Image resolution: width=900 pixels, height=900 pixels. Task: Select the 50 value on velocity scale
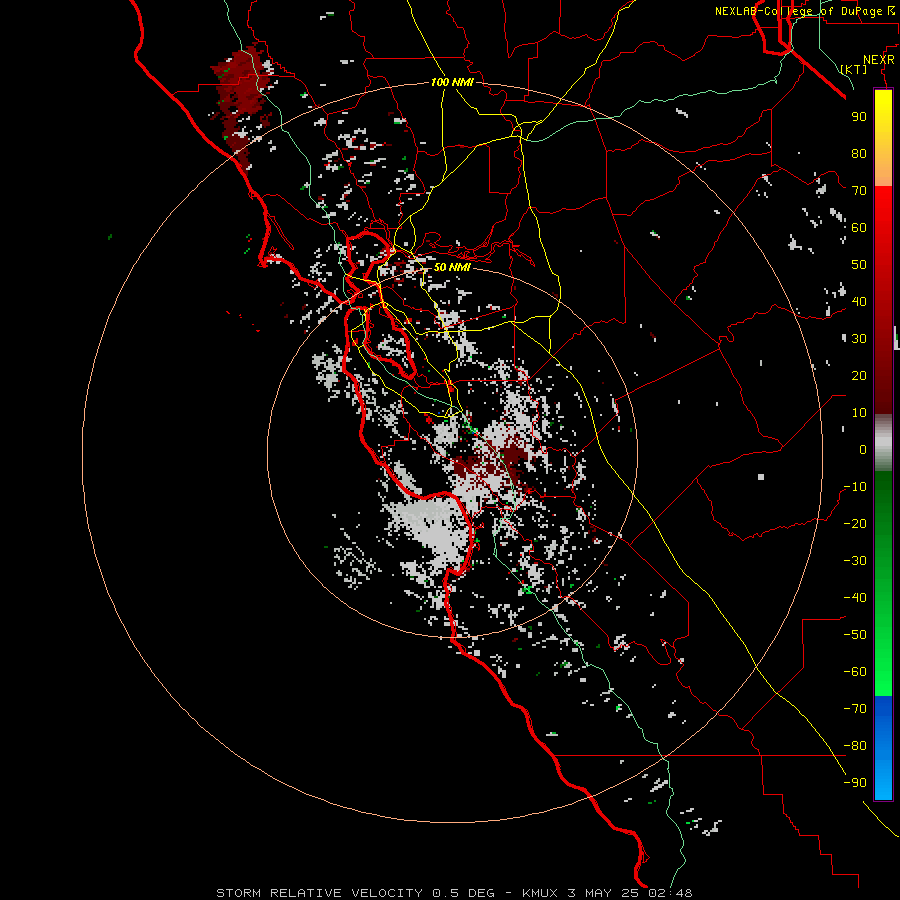click(859, 265)
